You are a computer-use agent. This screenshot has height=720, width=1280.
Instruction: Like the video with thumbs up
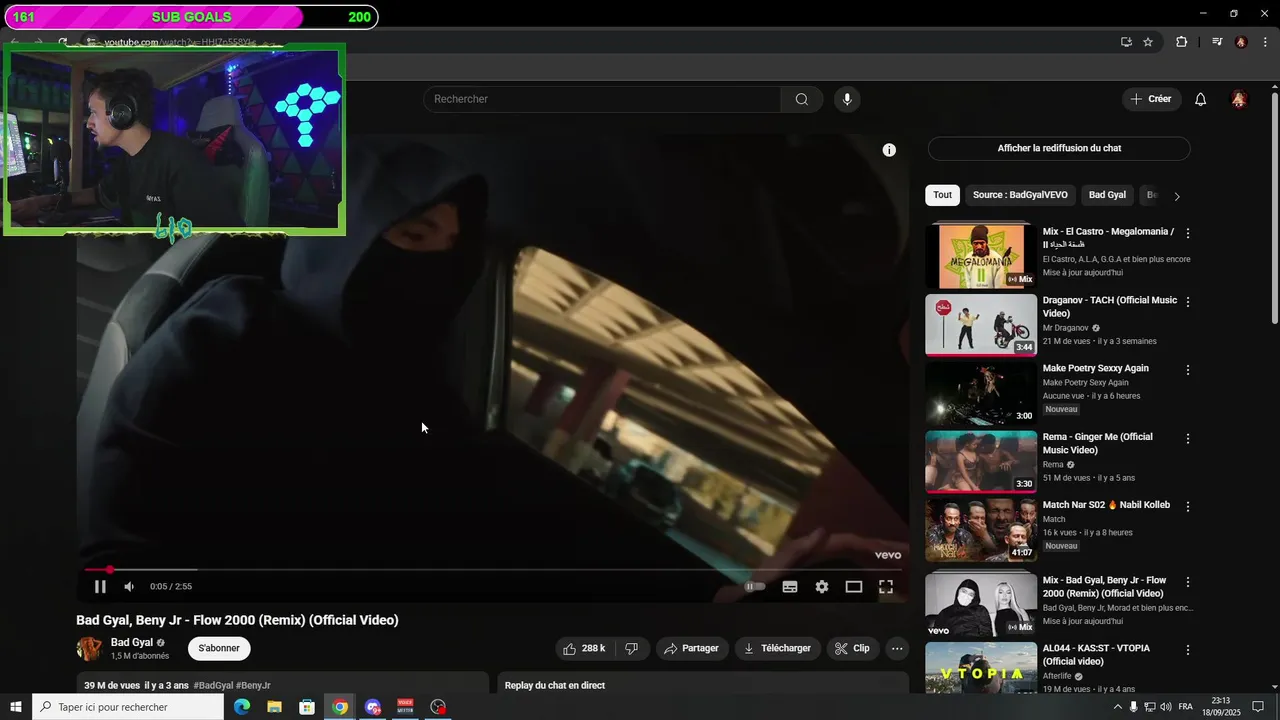[586, 648]
